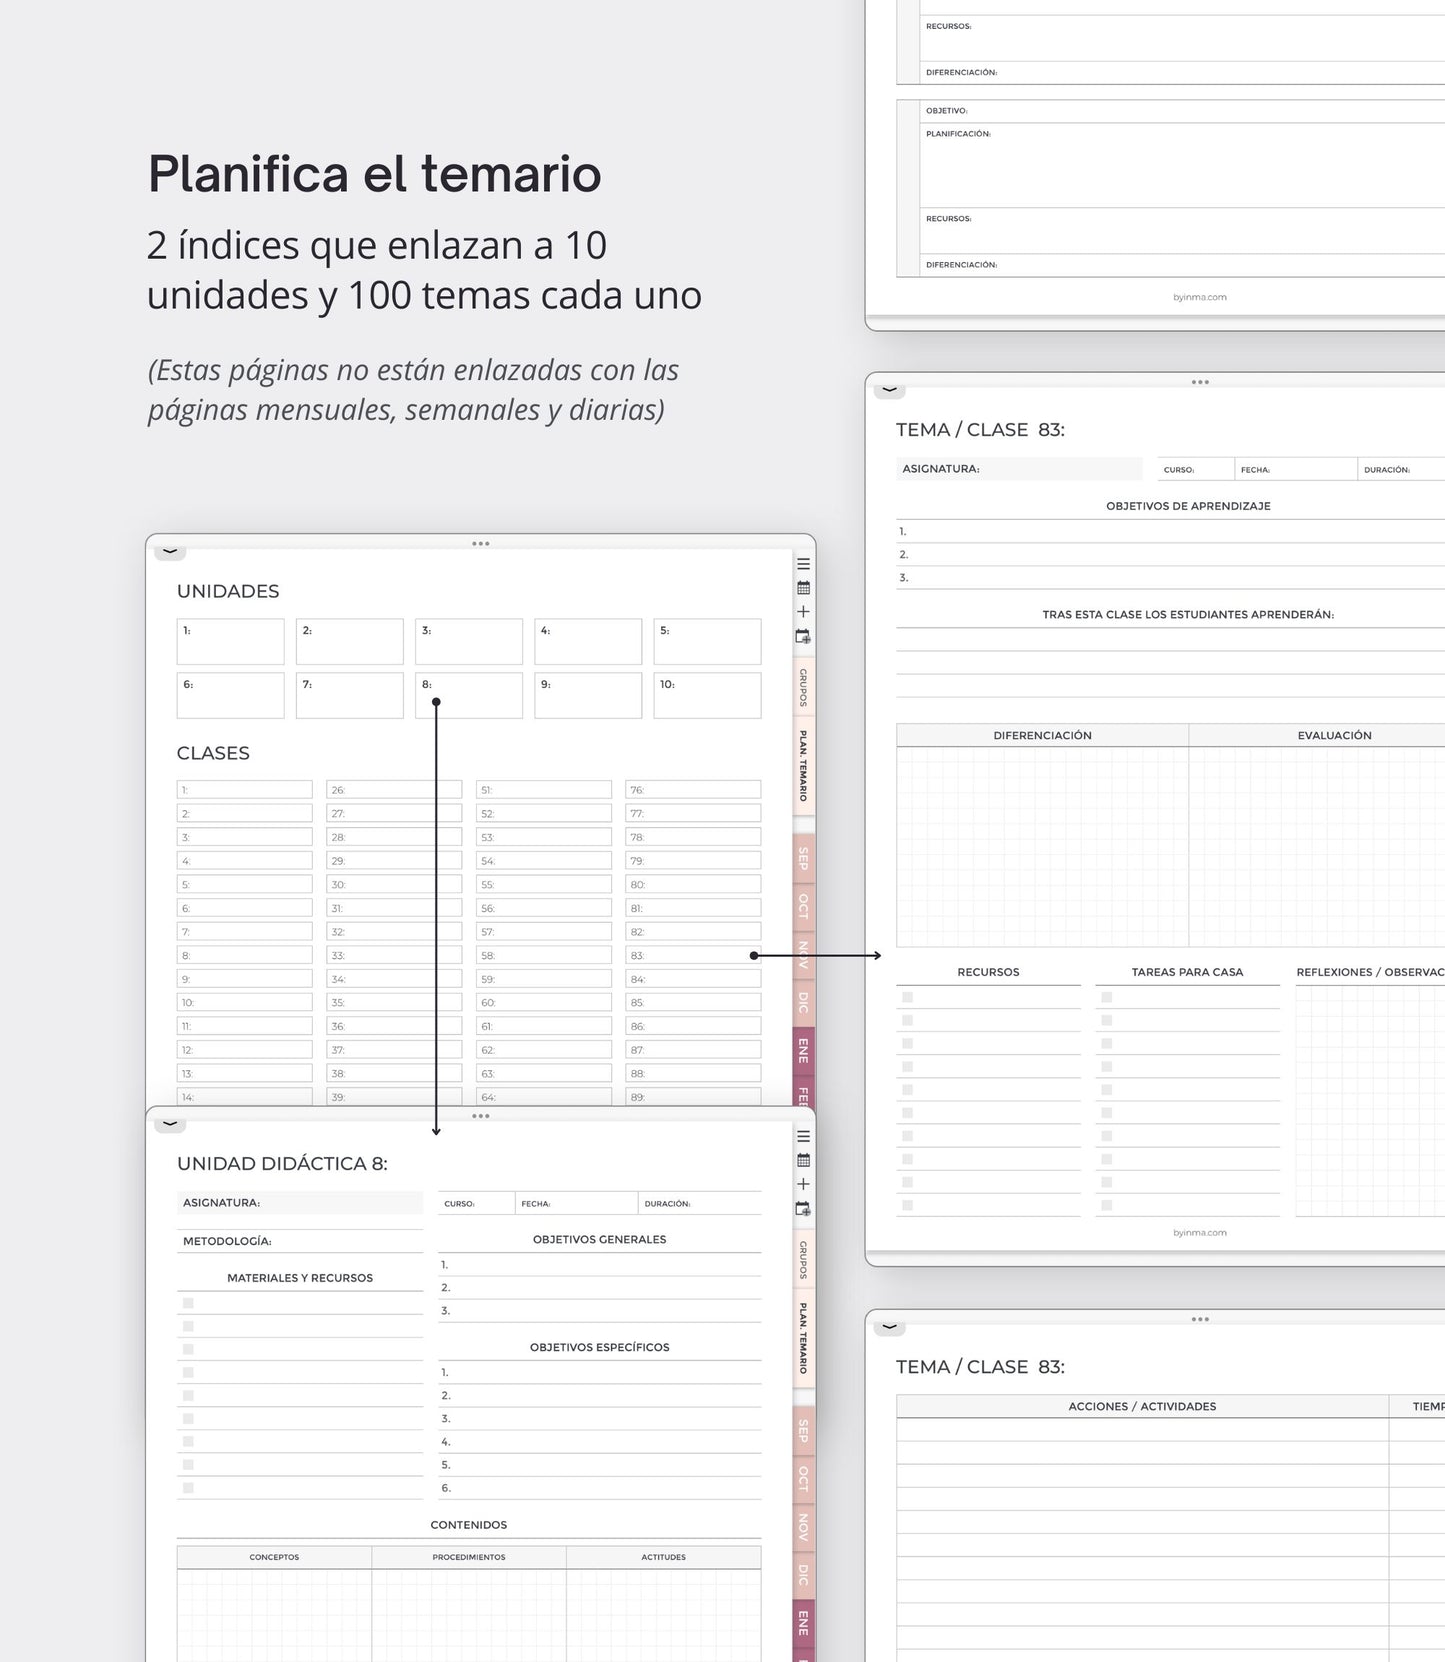
Task: Open GRUPOS tab on Unidades page
Action: (803, 688)
